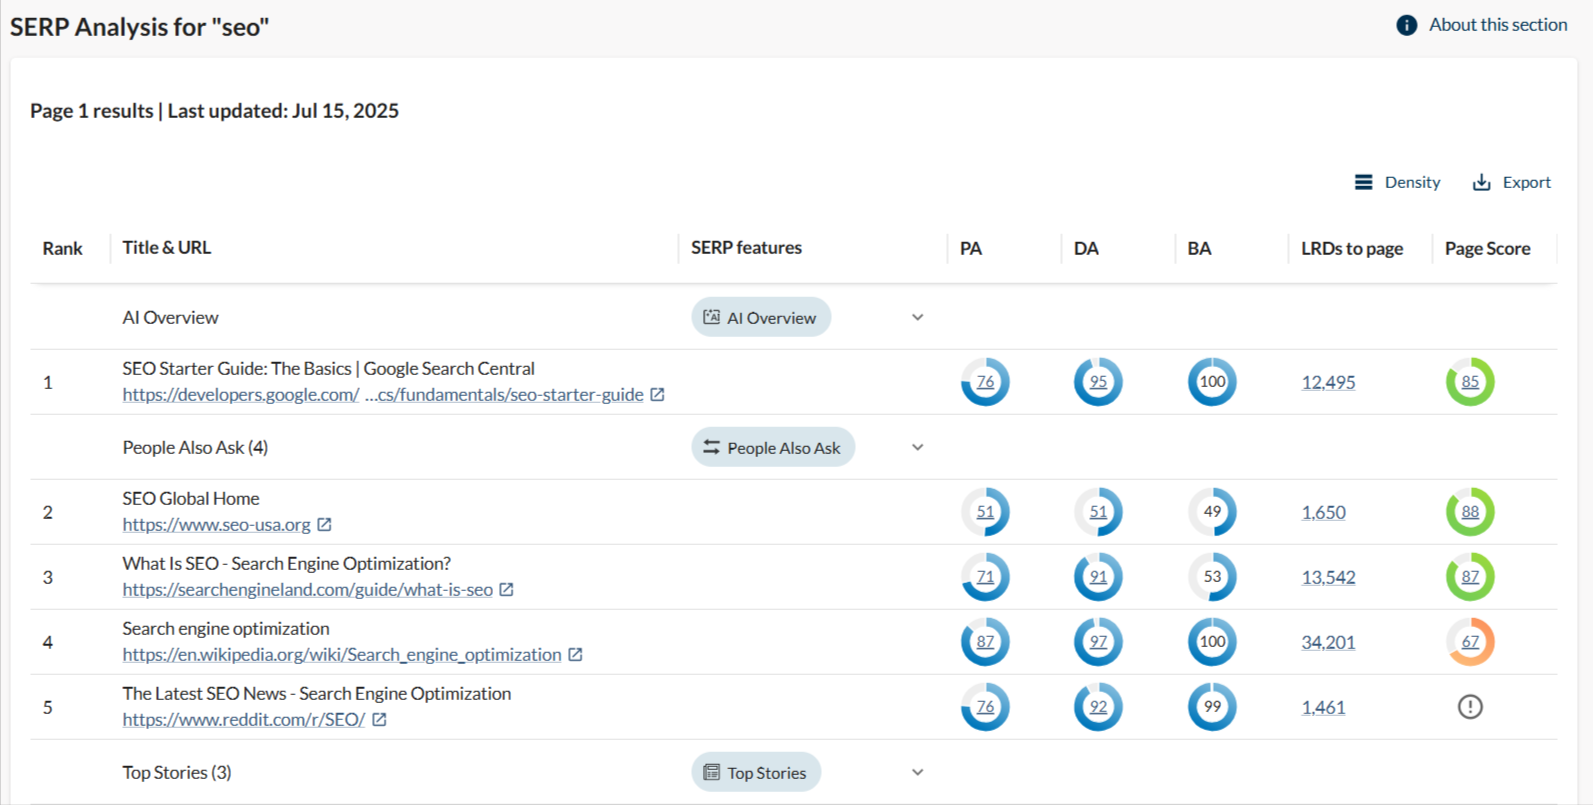This screenshot has width=1593, height=805.
Task: Click the BA score 49 ring
Action: [1212, 512]
